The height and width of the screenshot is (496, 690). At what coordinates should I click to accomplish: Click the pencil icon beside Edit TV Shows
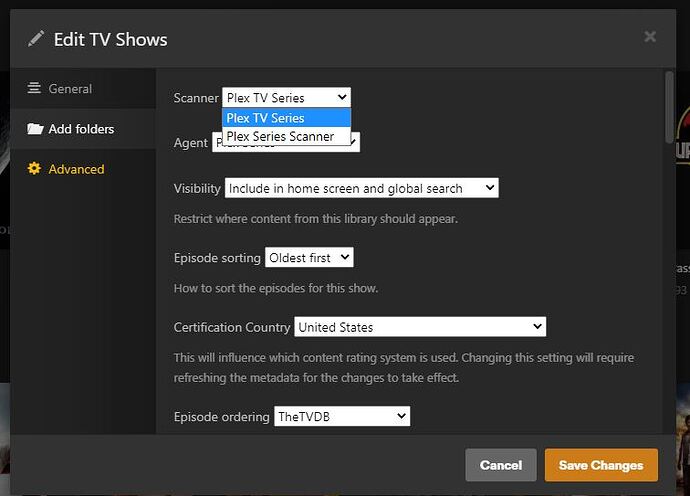[x=36, y=39]
